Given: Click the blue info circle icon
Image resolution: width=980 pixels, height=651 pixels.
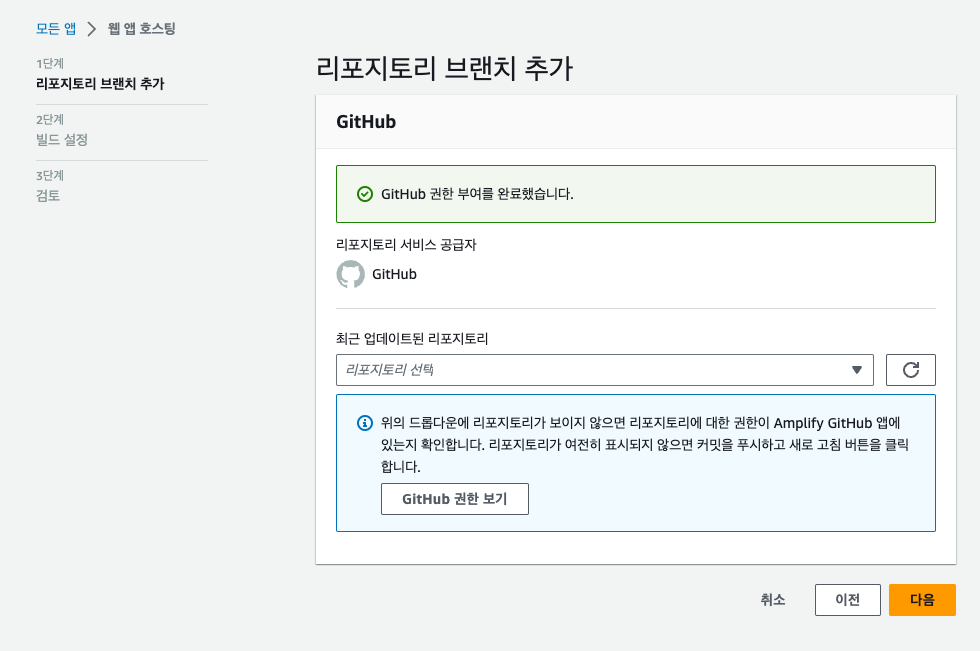Looking at the screenshot, I should (364, 423).
